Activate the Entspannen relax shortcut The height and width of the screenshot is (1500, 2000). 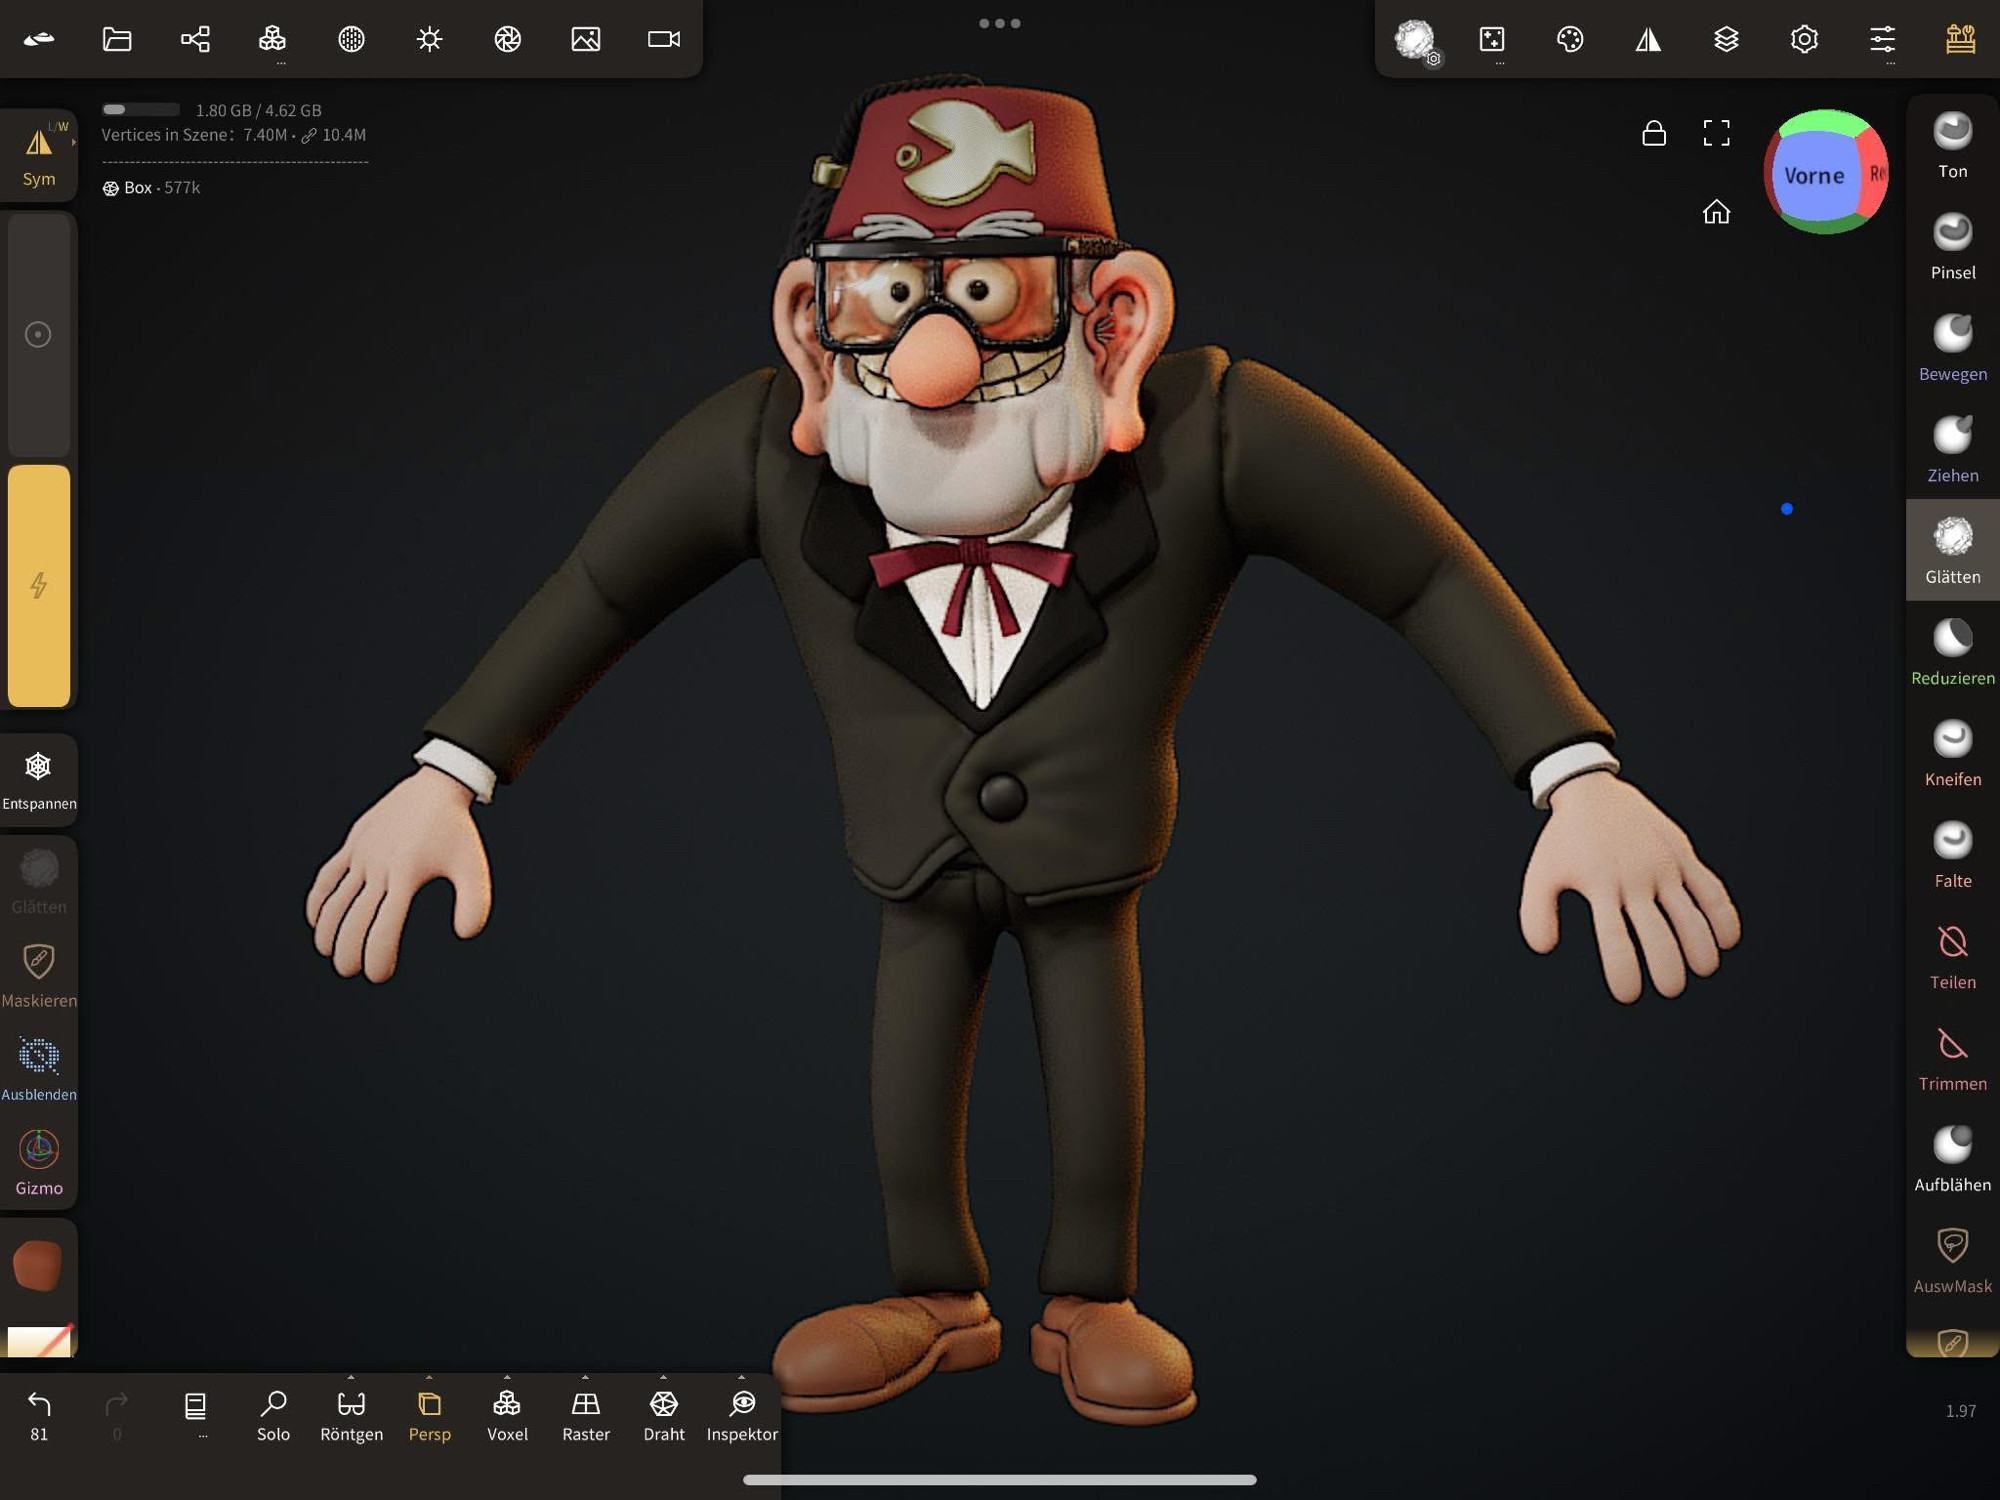point(39,781)
